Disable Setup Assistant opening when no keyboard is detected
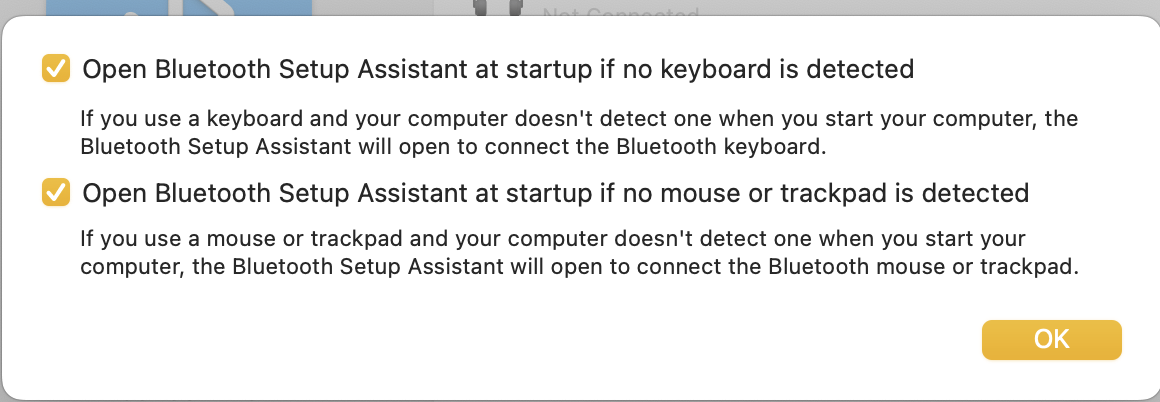The image size is (1160, 402). [55, 69]
